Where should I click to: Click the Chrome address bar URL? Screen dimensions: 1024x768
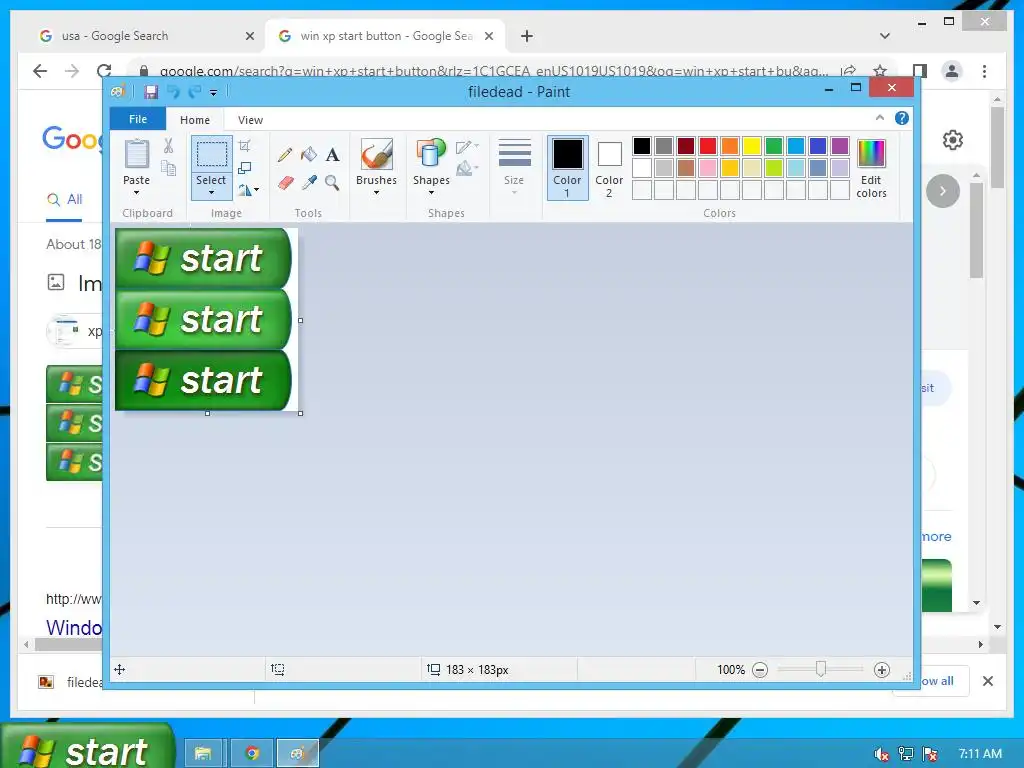pyautogui.click(x=494, y=71)
